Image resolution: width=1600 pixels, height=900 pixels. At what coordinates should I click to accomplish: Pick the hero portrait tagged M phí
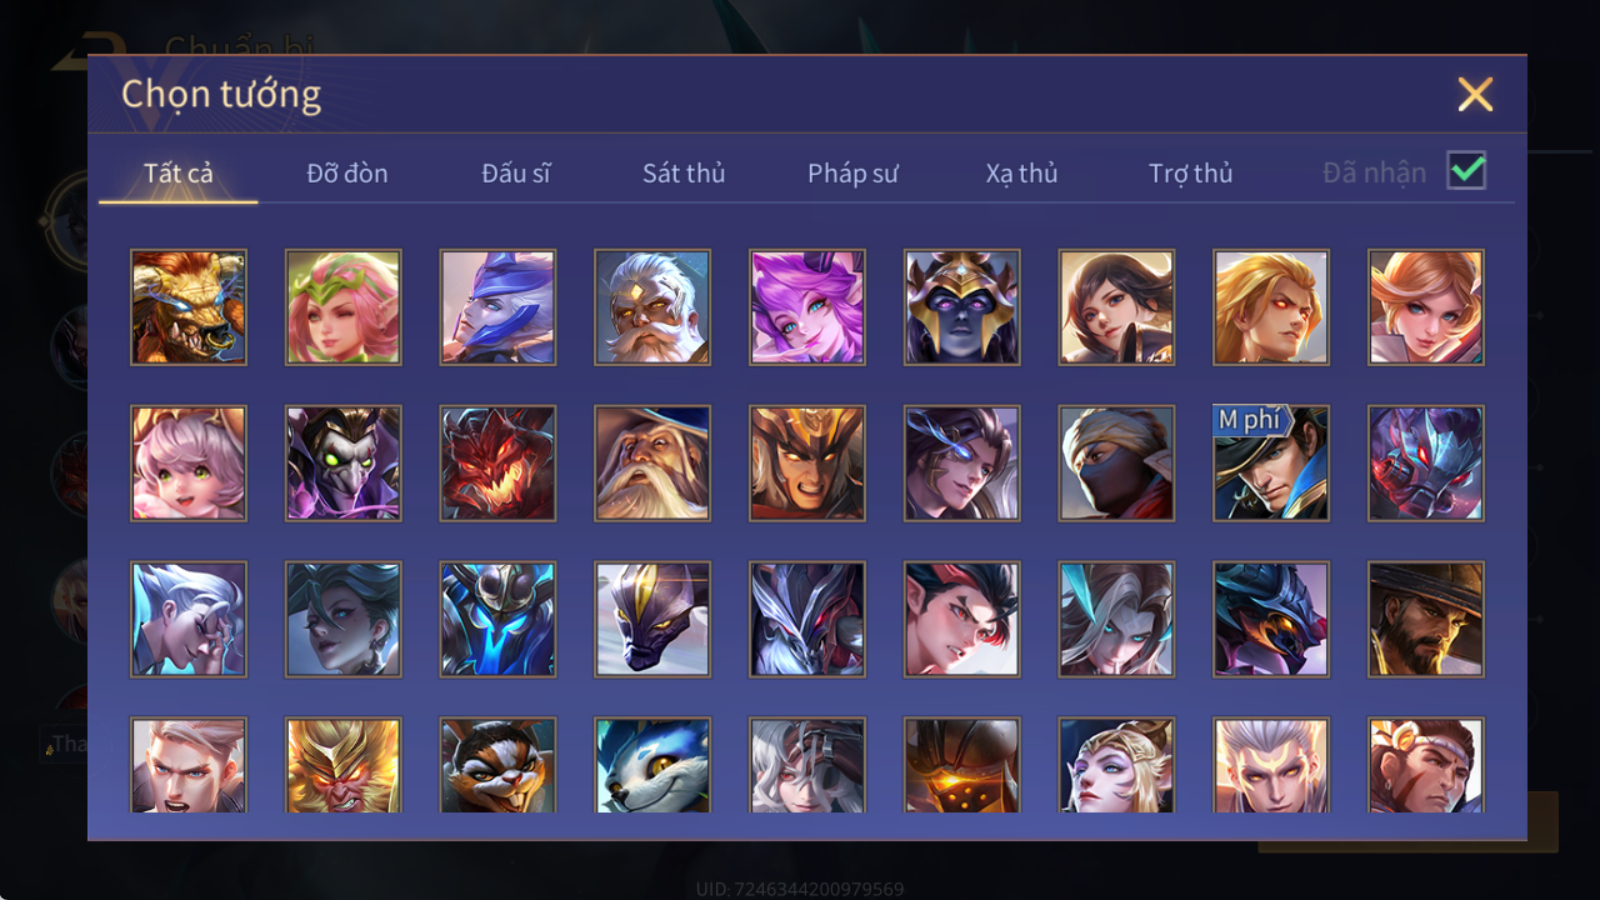pos(1271,463)
